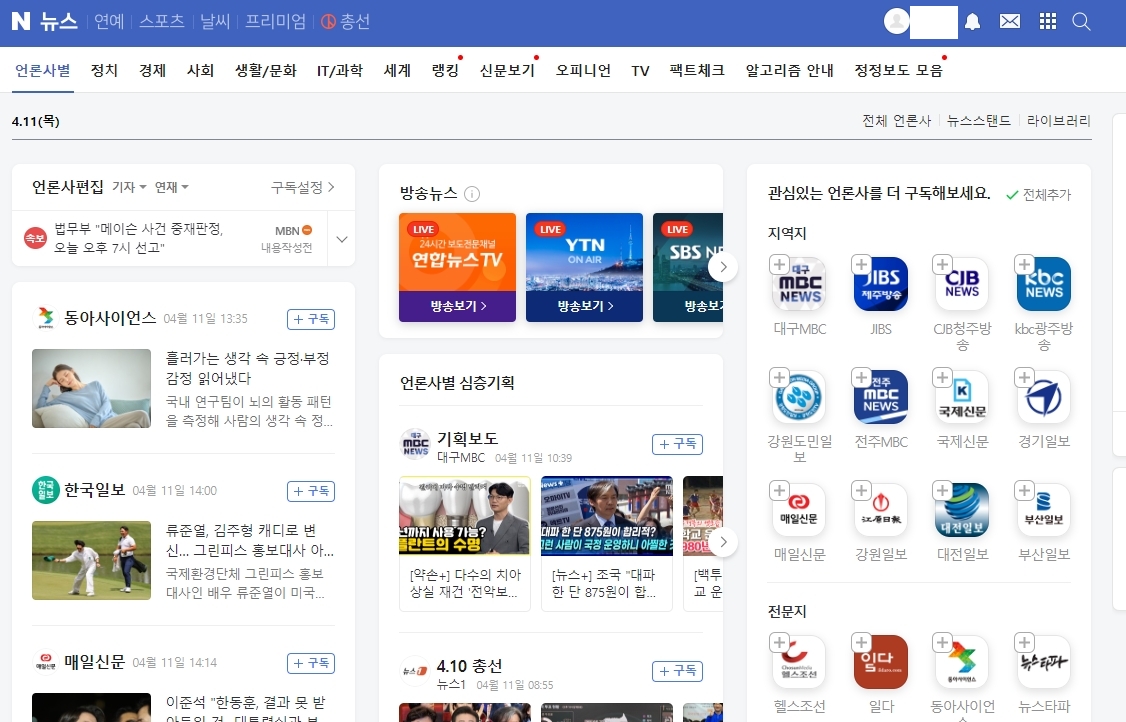Open the 연재 dropdown
1126x722 pixels.
(168, 187)
